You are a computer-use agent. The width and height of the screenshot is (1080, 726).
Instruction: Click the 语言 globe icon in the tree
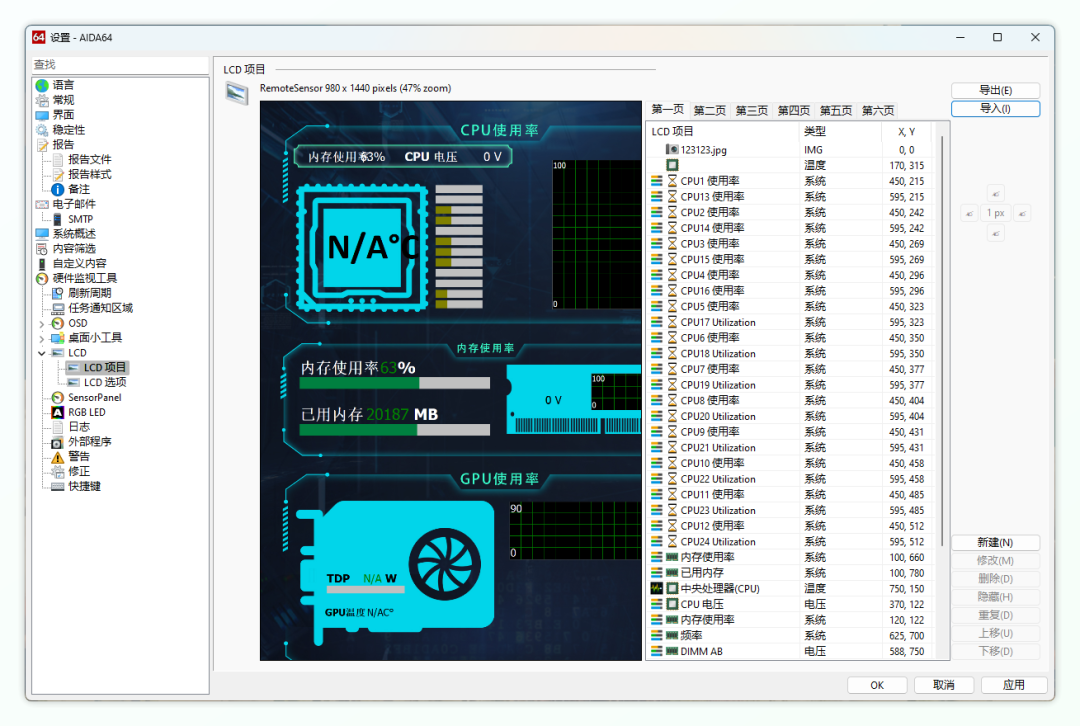tap(42, 85)
